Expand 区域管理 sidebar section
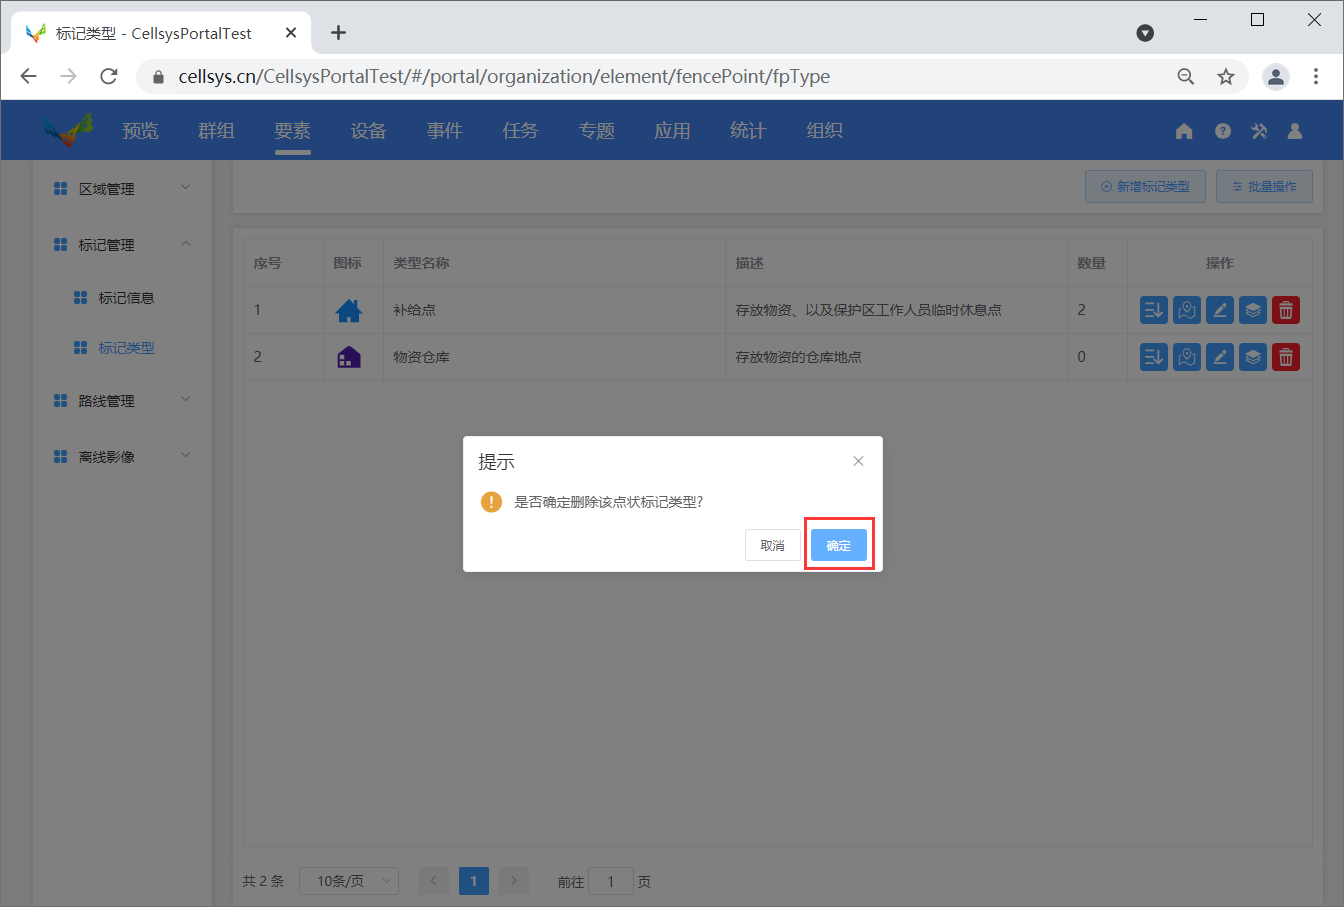This screenshot has height=907, width=1344. pos(122,188)
